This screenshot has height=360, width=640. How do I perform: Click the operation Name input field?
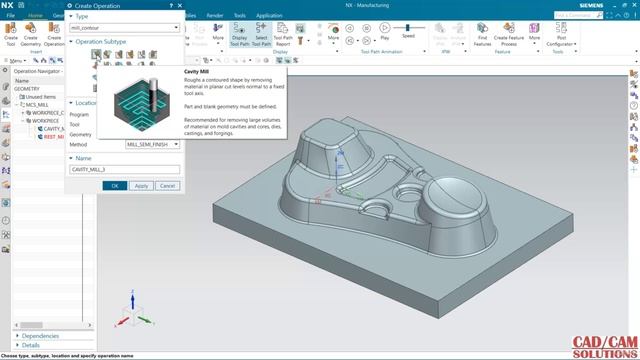(x=124, y=169)
